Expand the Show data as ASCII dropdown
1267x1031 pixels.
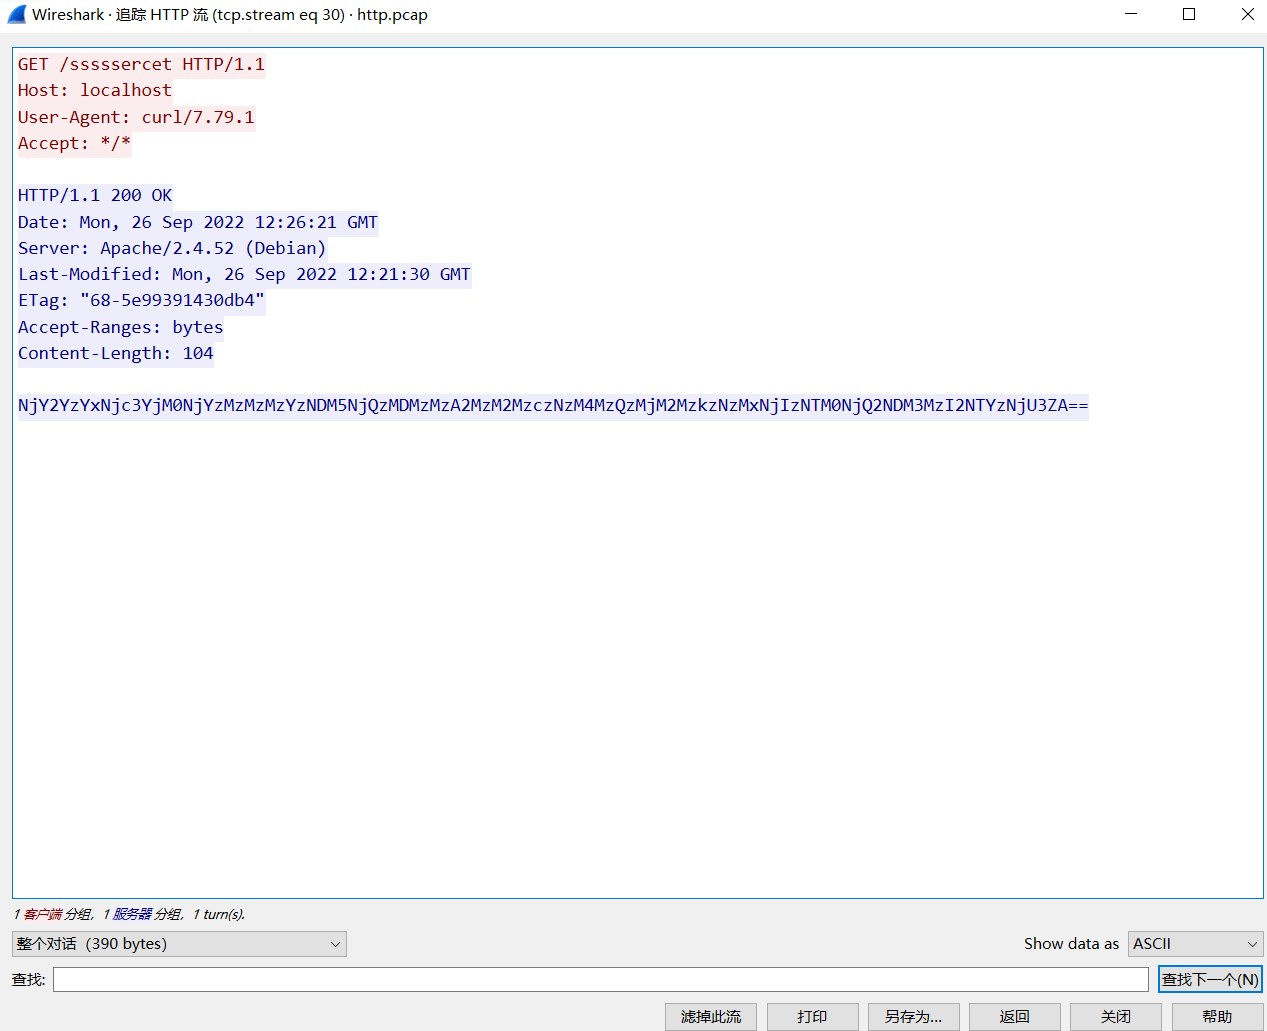coord(1195,944)
